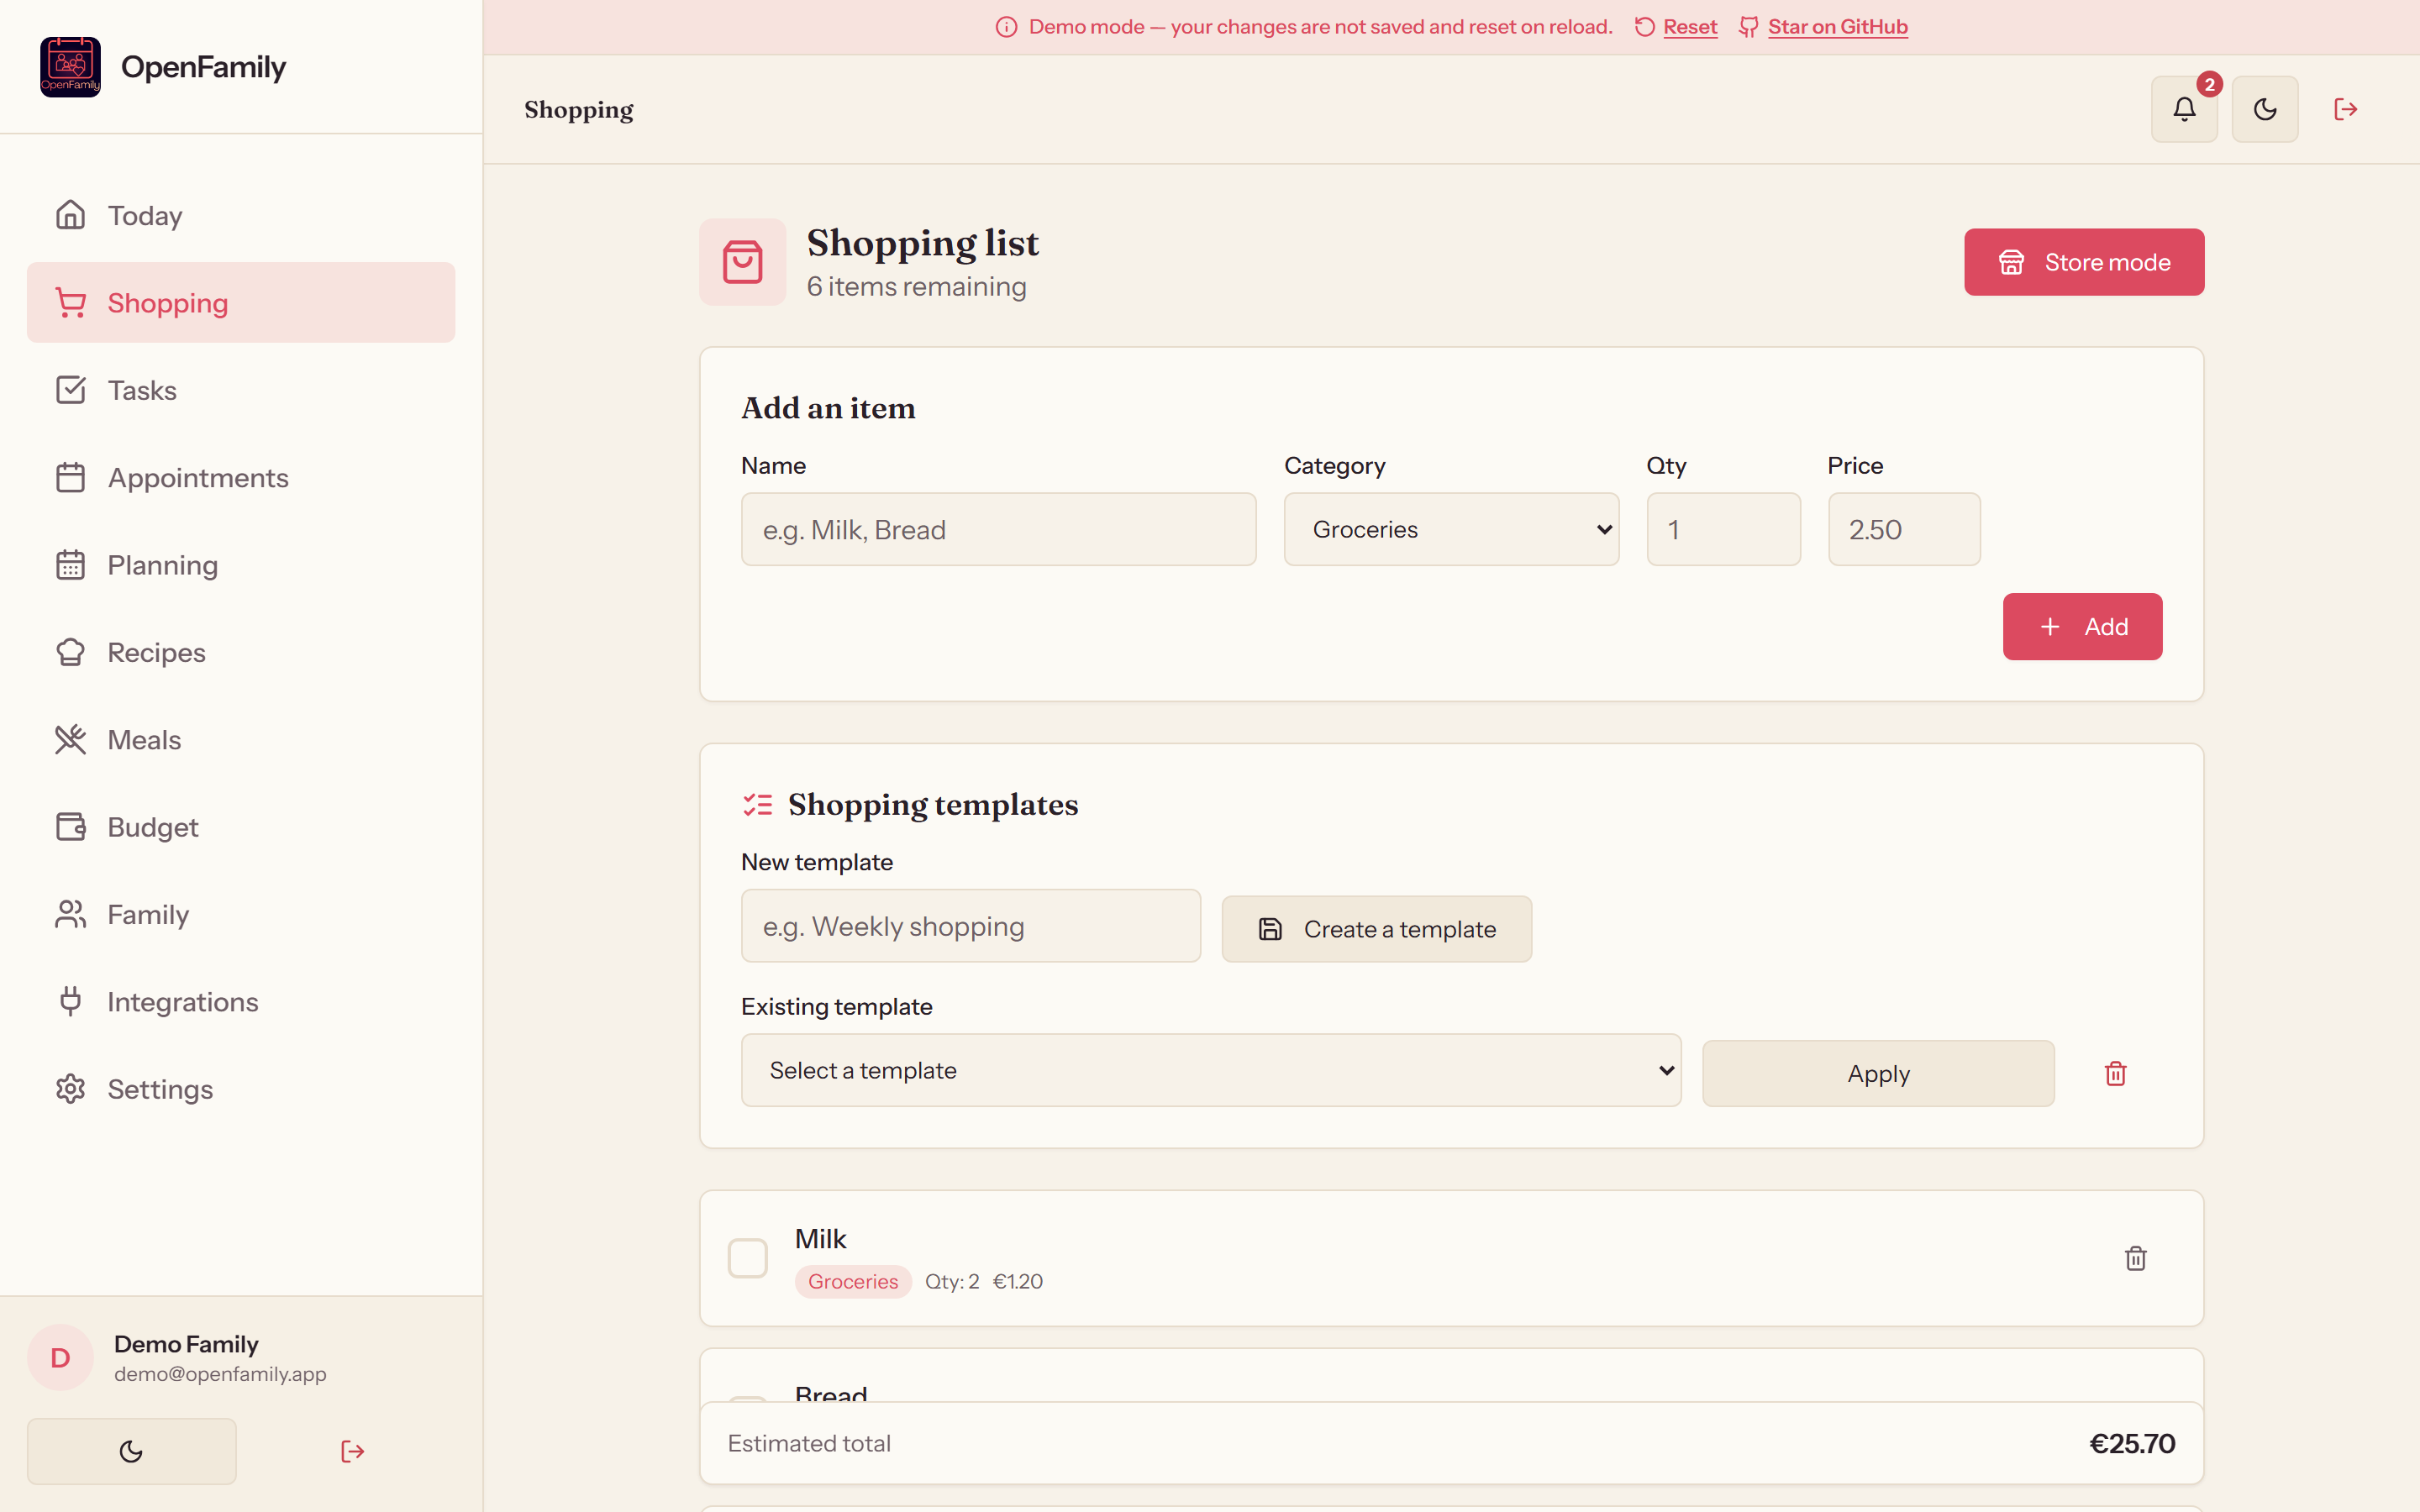The image size is (2420, 1512).
Task: Click the info icon in the demo banner
Action: (1006, 27)
